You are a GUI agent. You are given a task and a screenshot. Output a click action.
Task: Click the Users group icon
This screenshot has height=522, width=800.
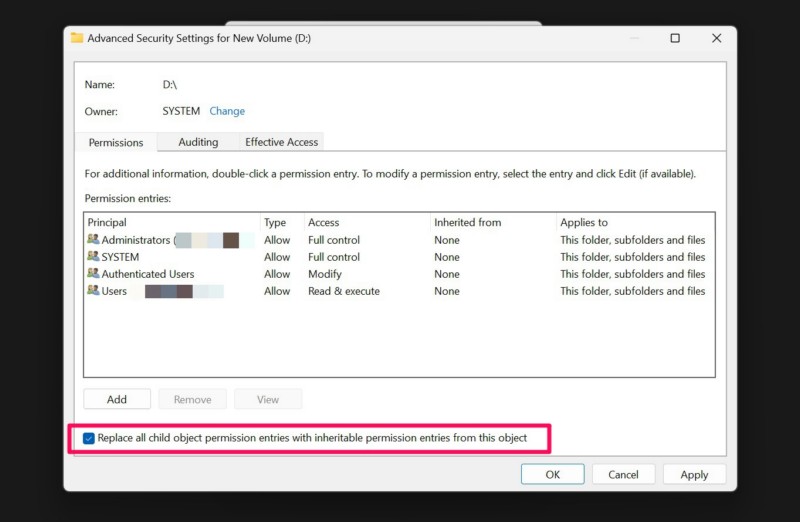pyautogui.click(x=93, y=291)
